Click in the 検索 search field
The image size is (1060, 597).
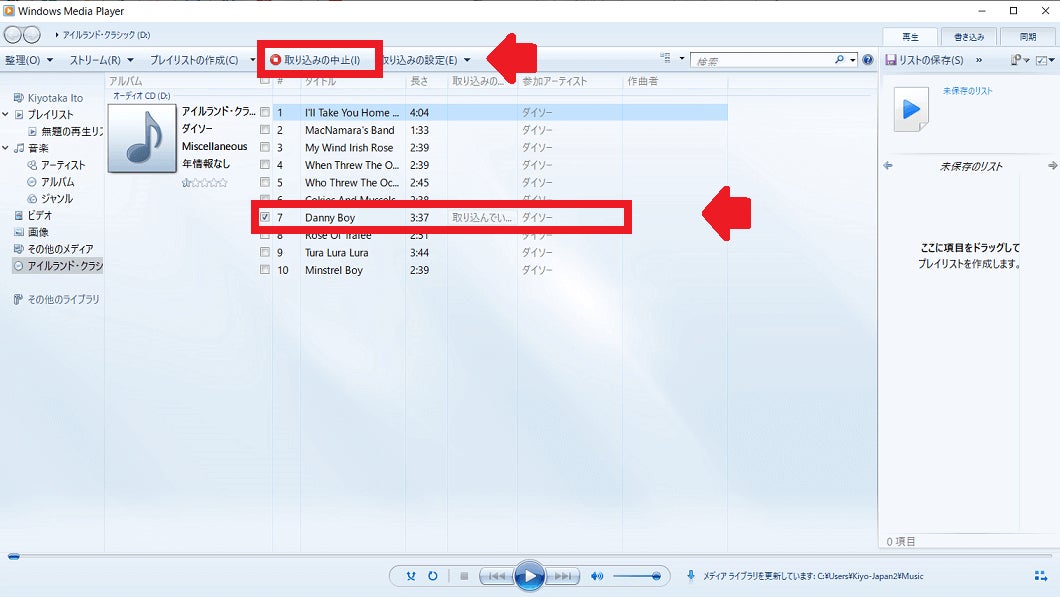click(x=762, y=61)
